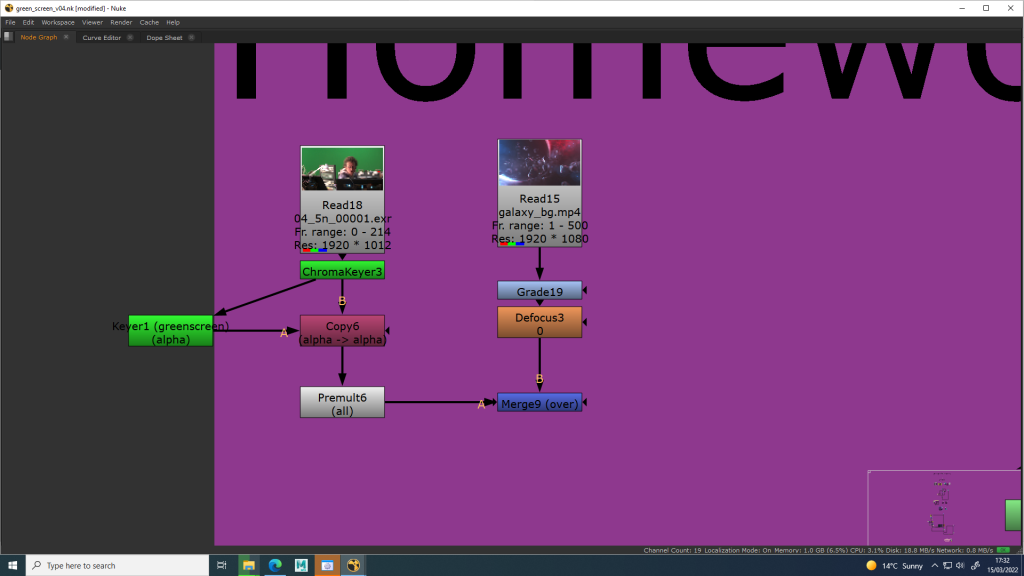Open the Viewer menu
1024x576 pixels.
[92, 22]
